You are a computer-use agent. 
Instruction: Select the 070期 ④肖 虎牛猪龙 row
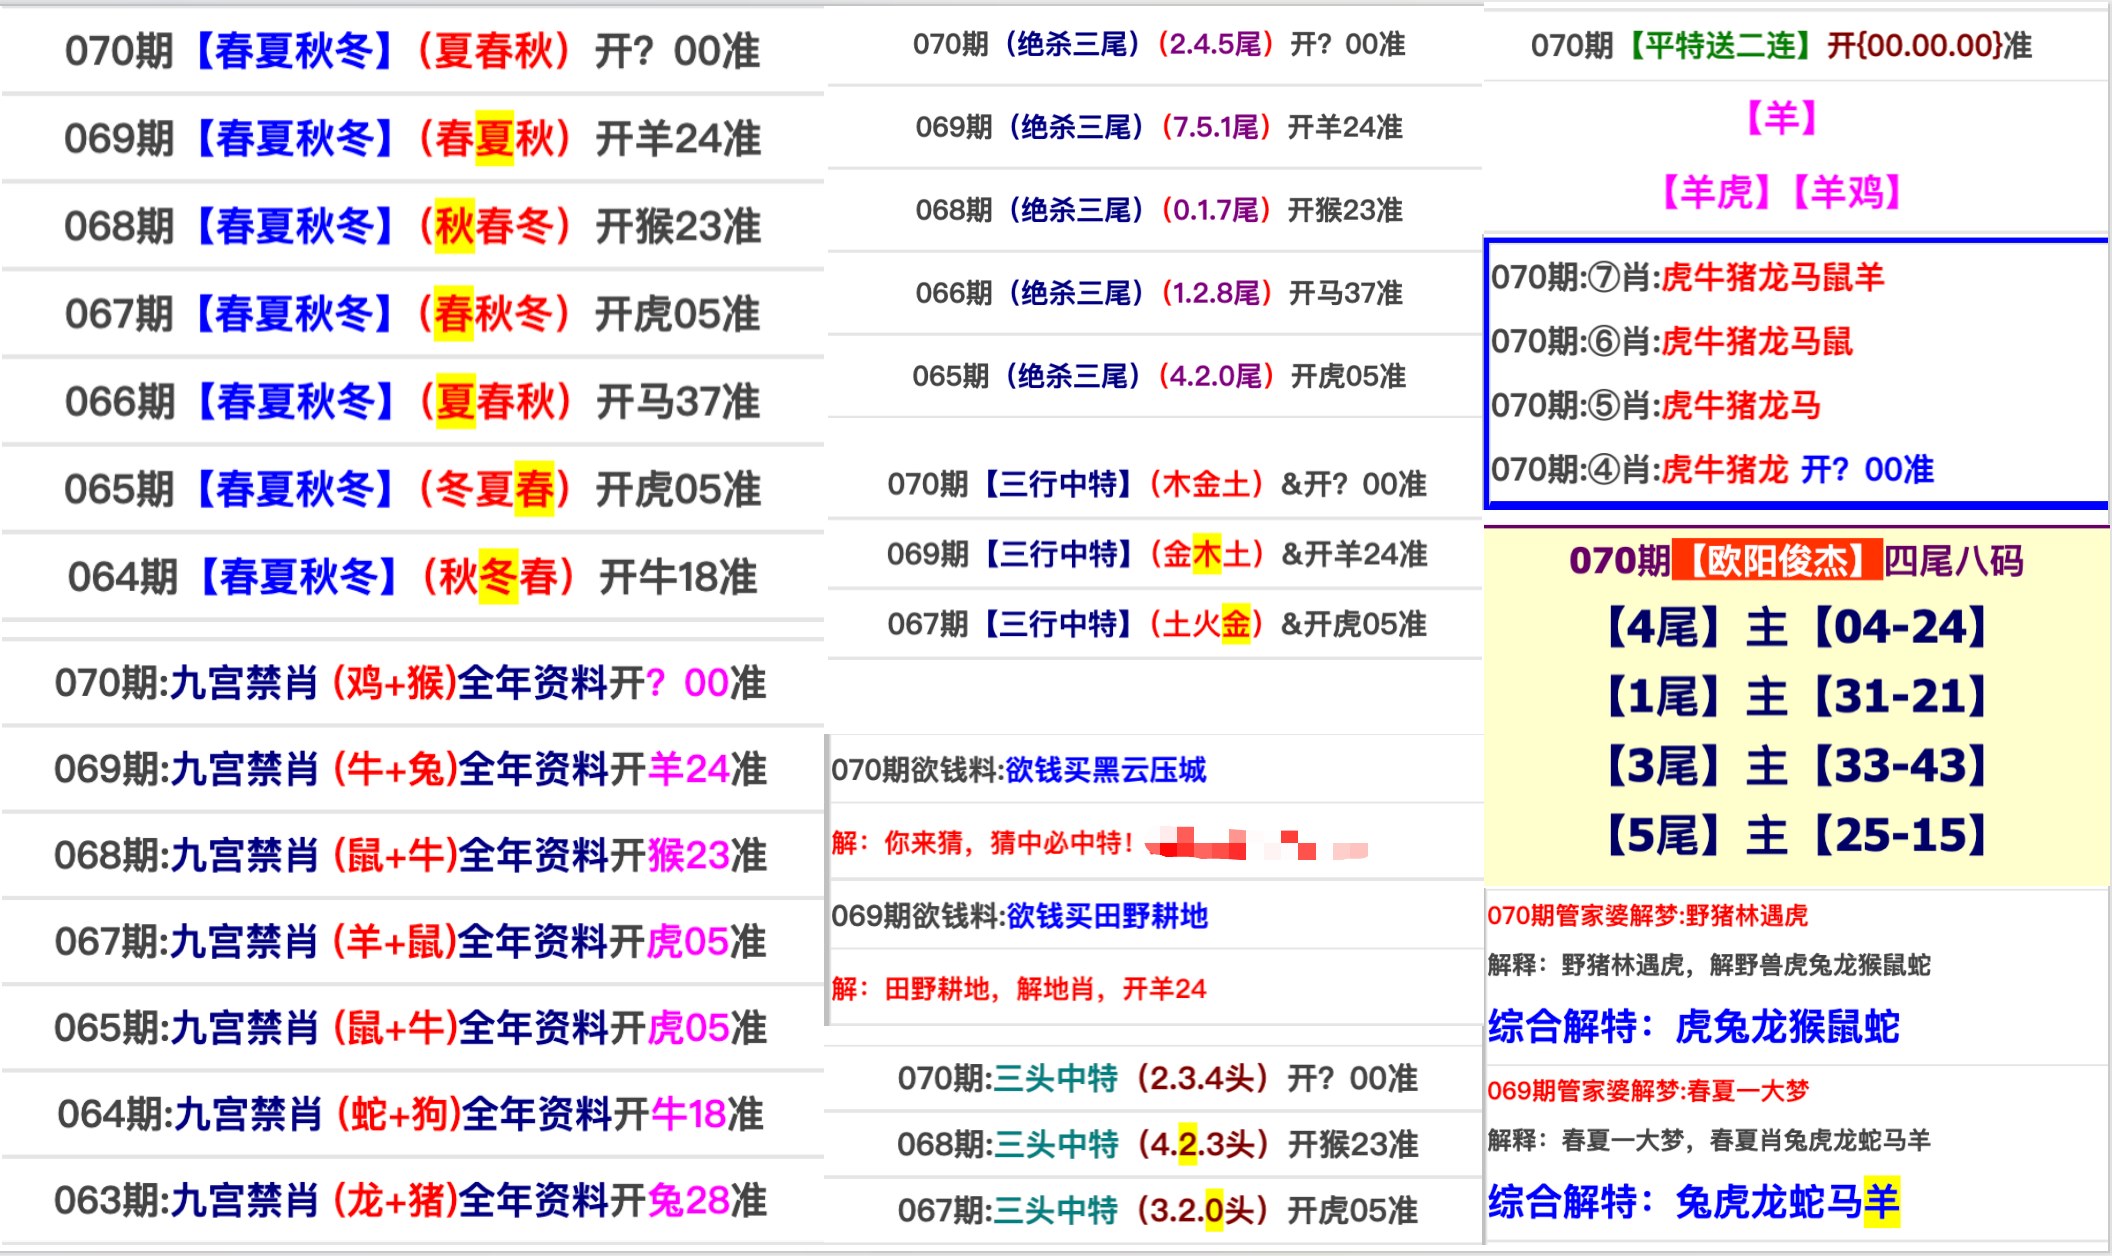click(x=1712, y=469)
